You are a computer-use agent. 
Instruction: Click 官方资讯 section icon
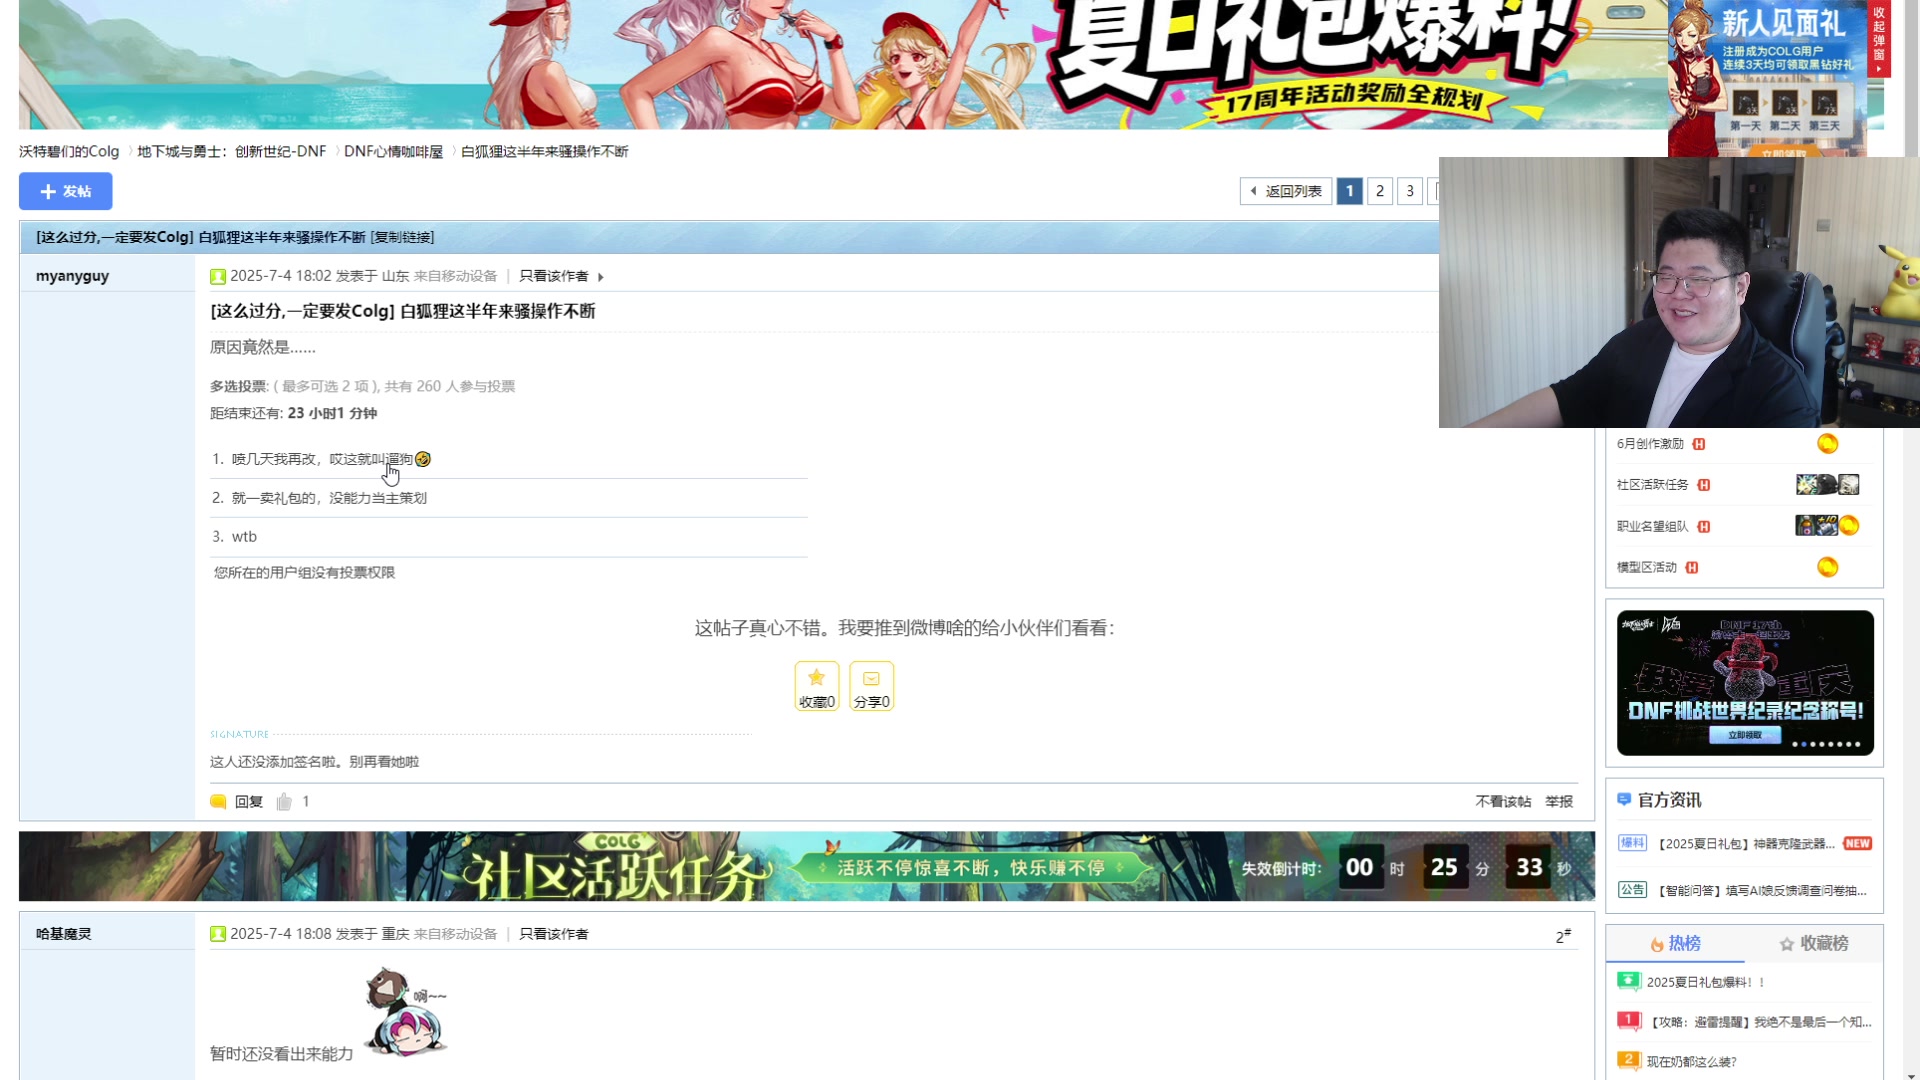1624,799
